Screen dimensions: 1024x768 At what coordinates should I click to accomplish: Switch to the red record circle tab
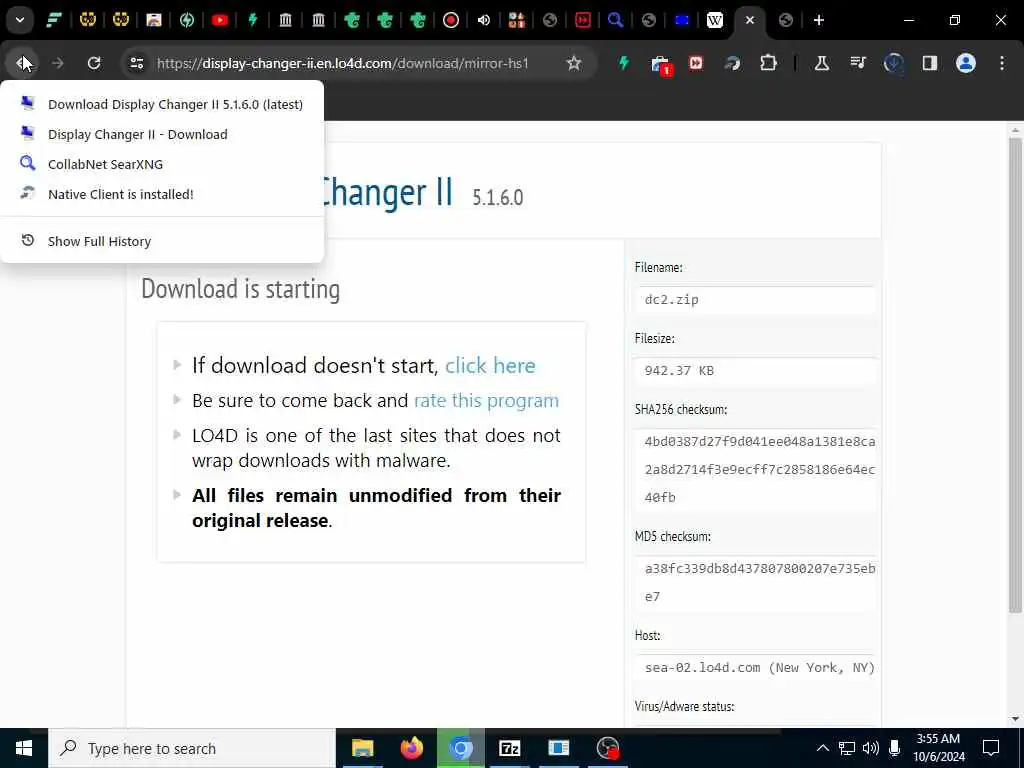coord(451,20)
